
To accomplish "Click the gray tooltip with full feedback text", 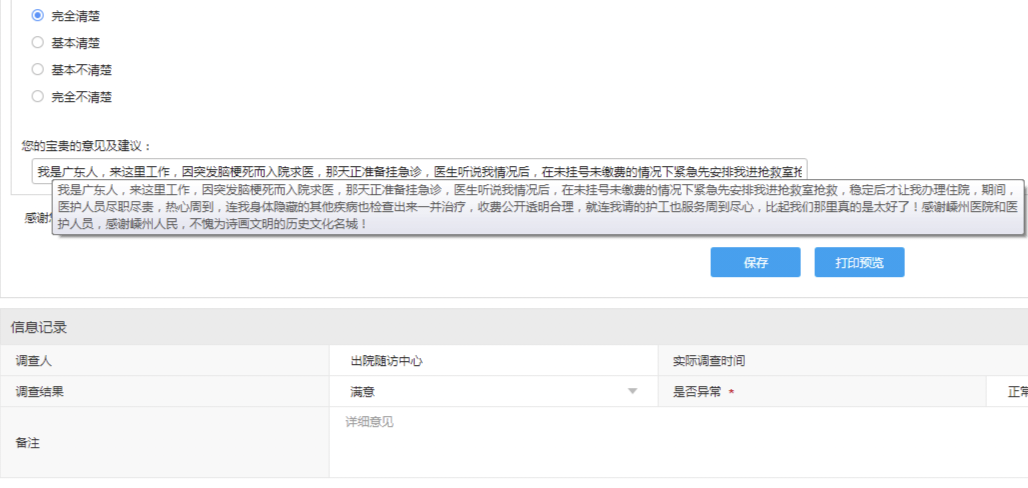I will pos(538,207).
